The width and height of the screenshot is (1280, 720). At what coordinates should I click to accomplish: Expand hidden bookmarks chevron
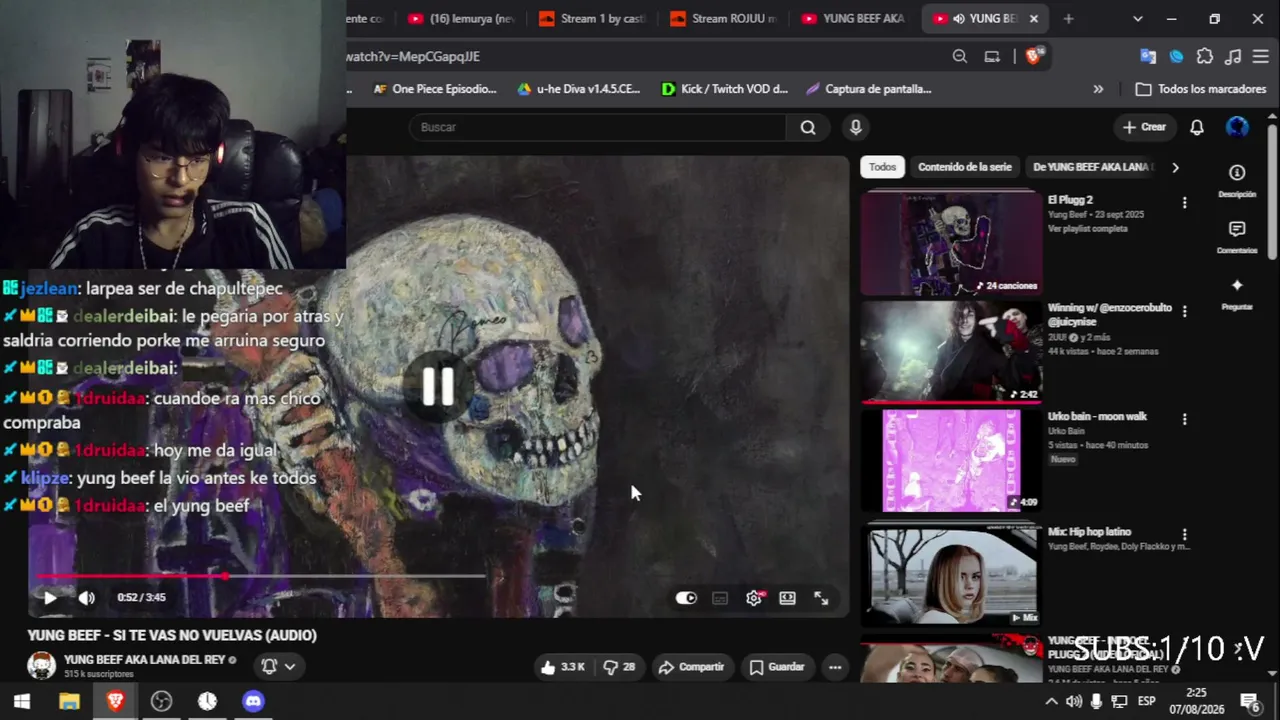pos(1098,89)
